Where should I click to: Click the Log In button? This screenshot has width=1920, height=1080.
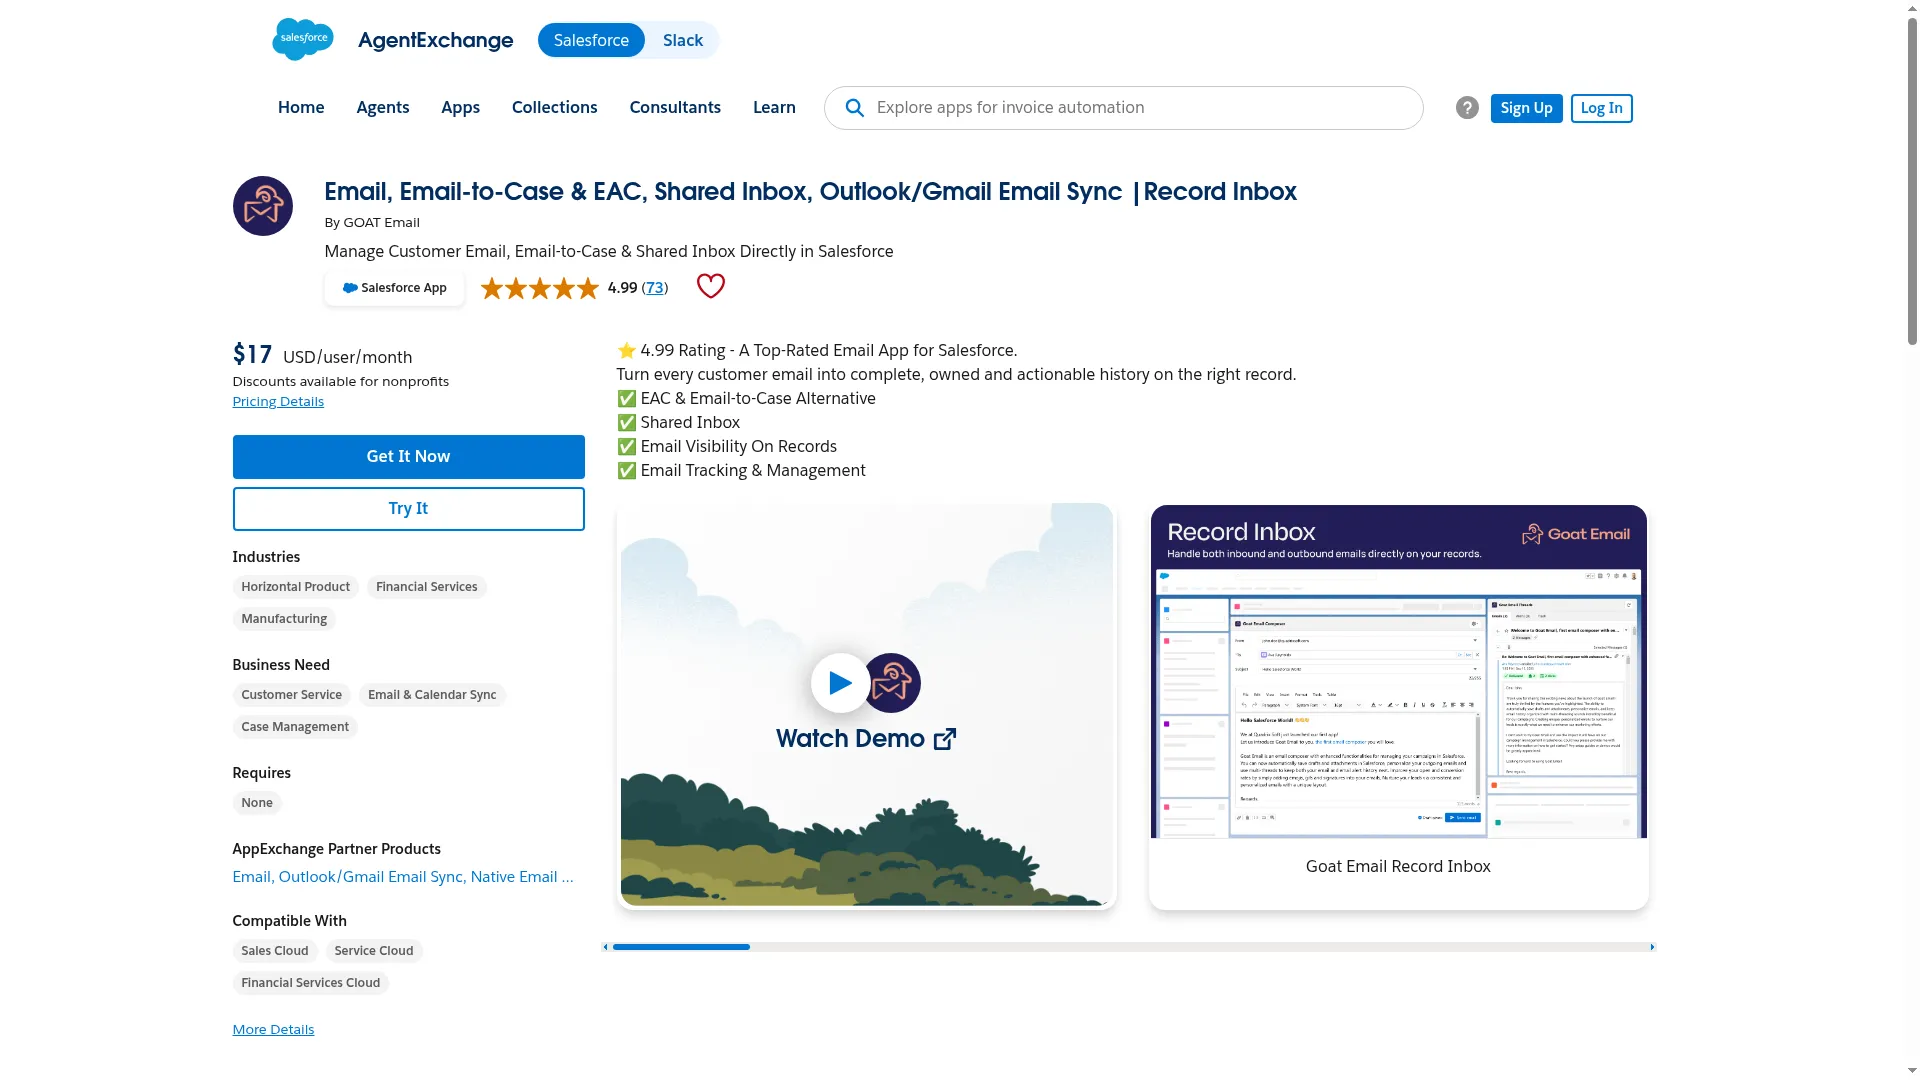[1602, 108]
